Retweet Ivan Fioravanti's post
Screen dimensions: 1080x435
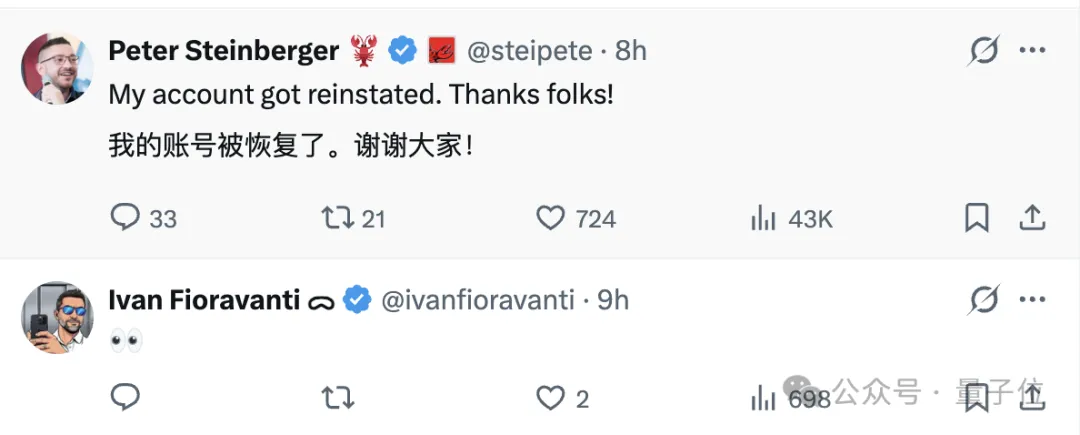337,398
